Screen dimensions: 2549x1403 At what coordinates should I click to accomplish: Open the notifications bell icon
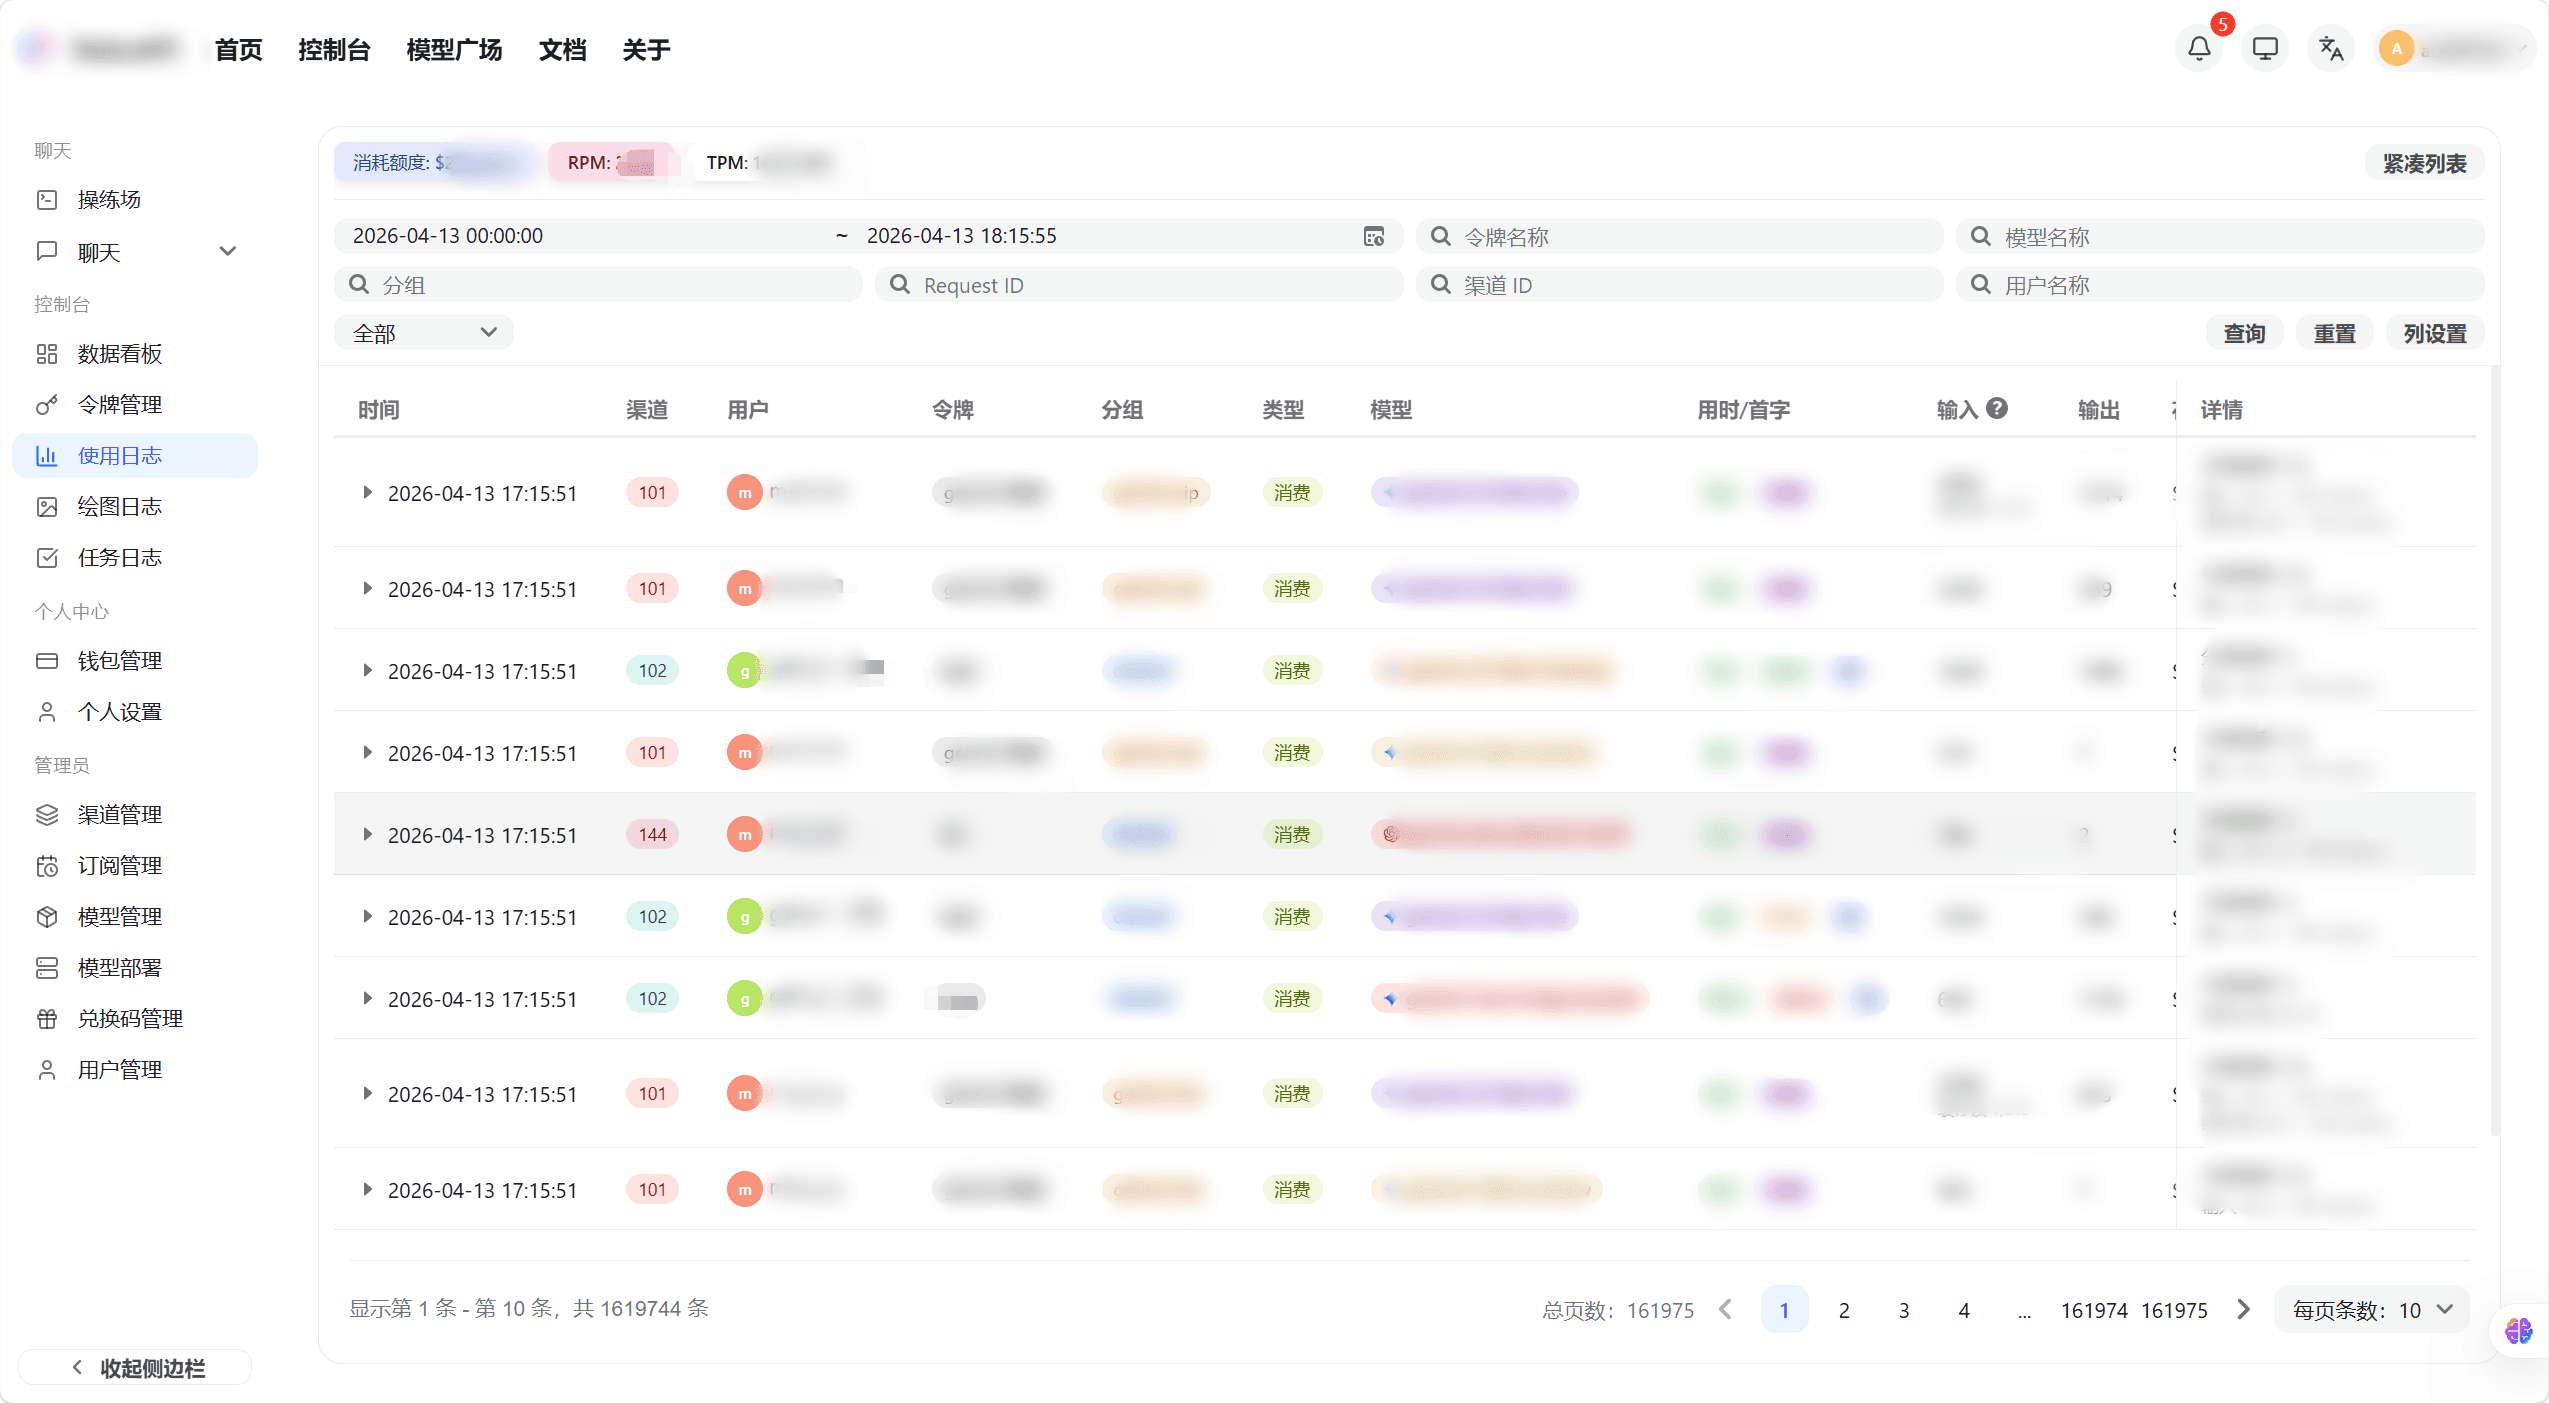(2198, 48)
